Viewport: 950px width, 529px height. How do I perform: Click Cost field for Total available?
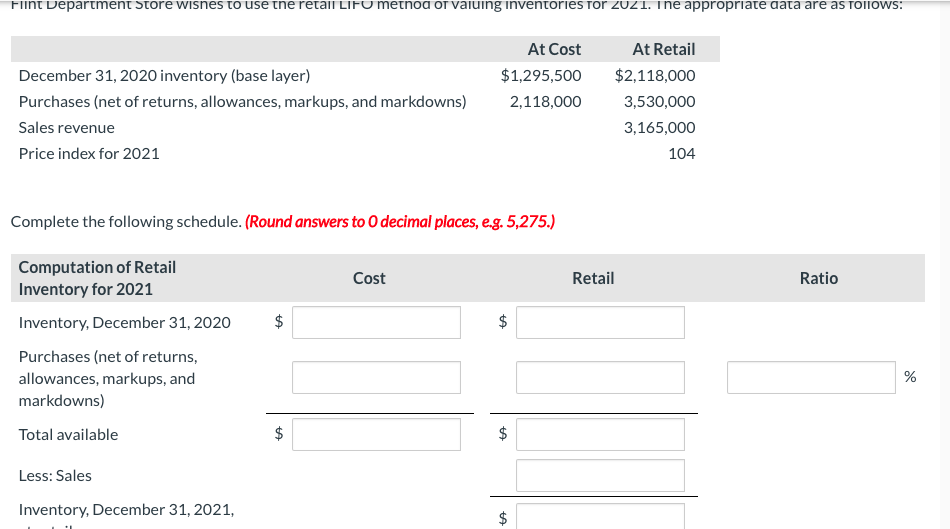(x=376, y=434)
